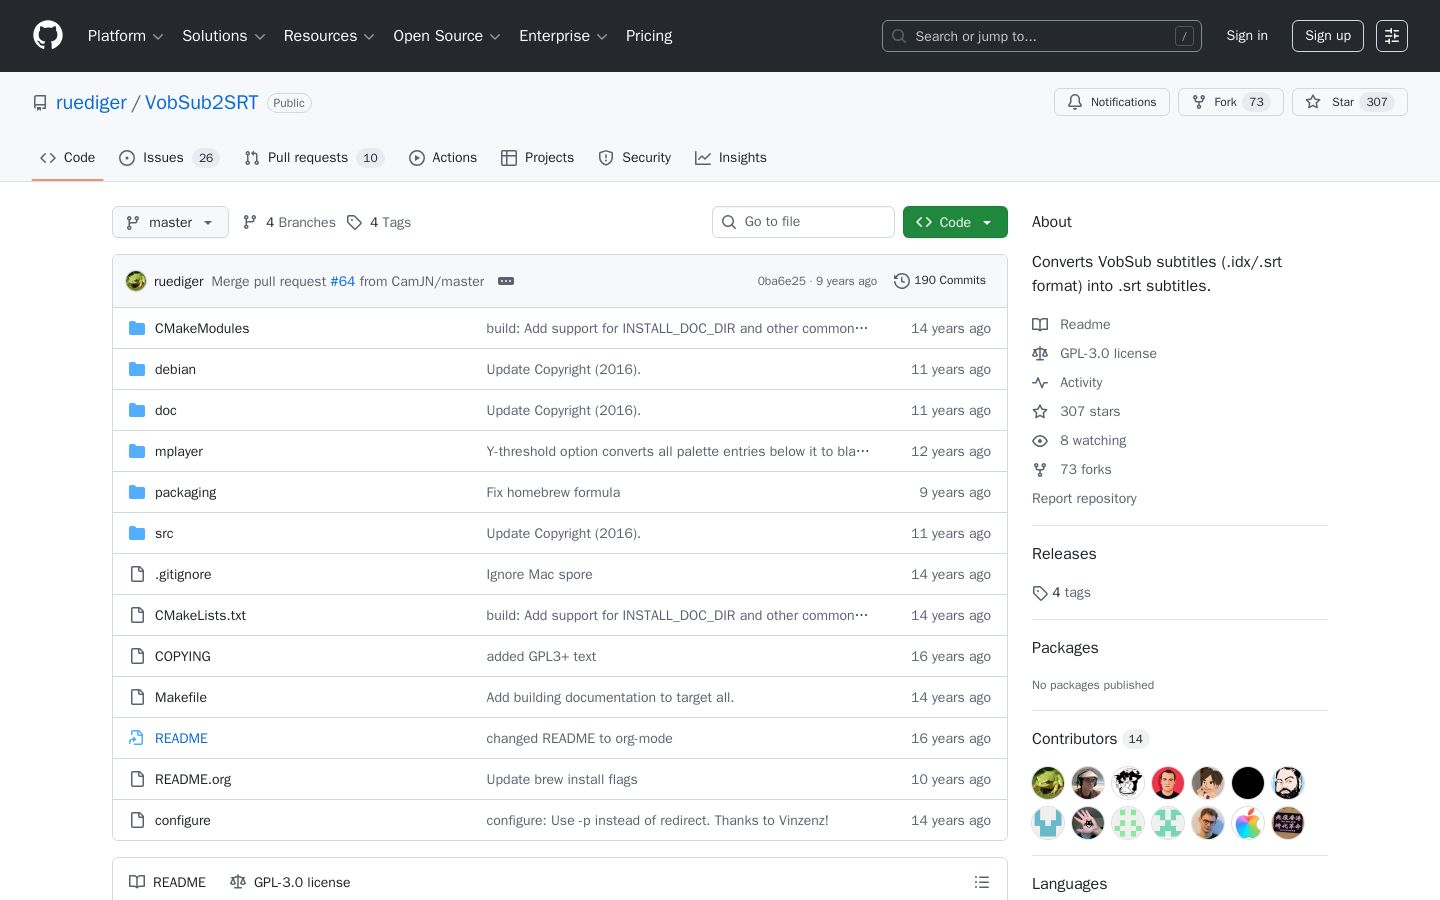The width and height of the screenshot is (1440, 900).
Task: Switch to the Security tab
Action: pos(635,158)
